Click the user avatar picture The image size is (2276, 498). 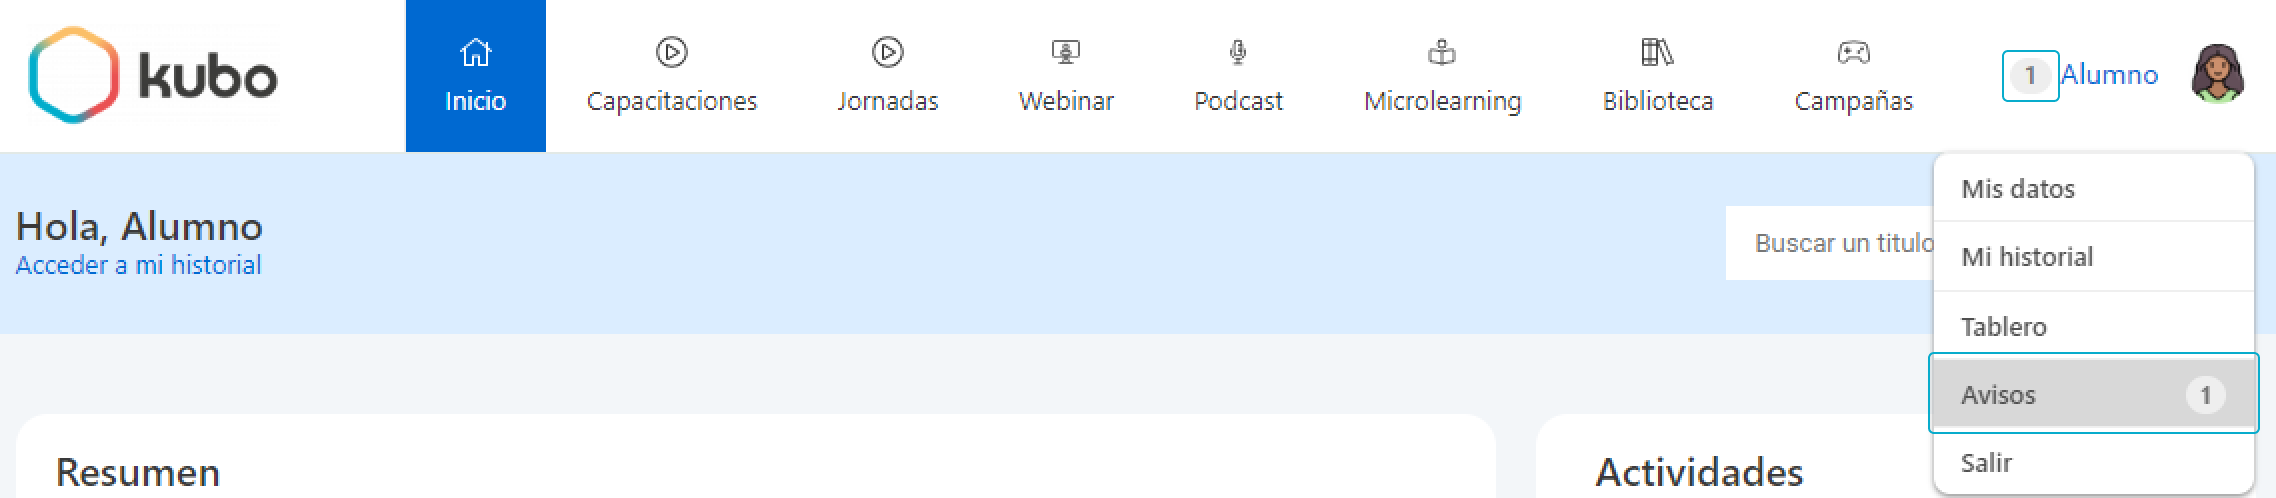click(x=2217, y=75)
